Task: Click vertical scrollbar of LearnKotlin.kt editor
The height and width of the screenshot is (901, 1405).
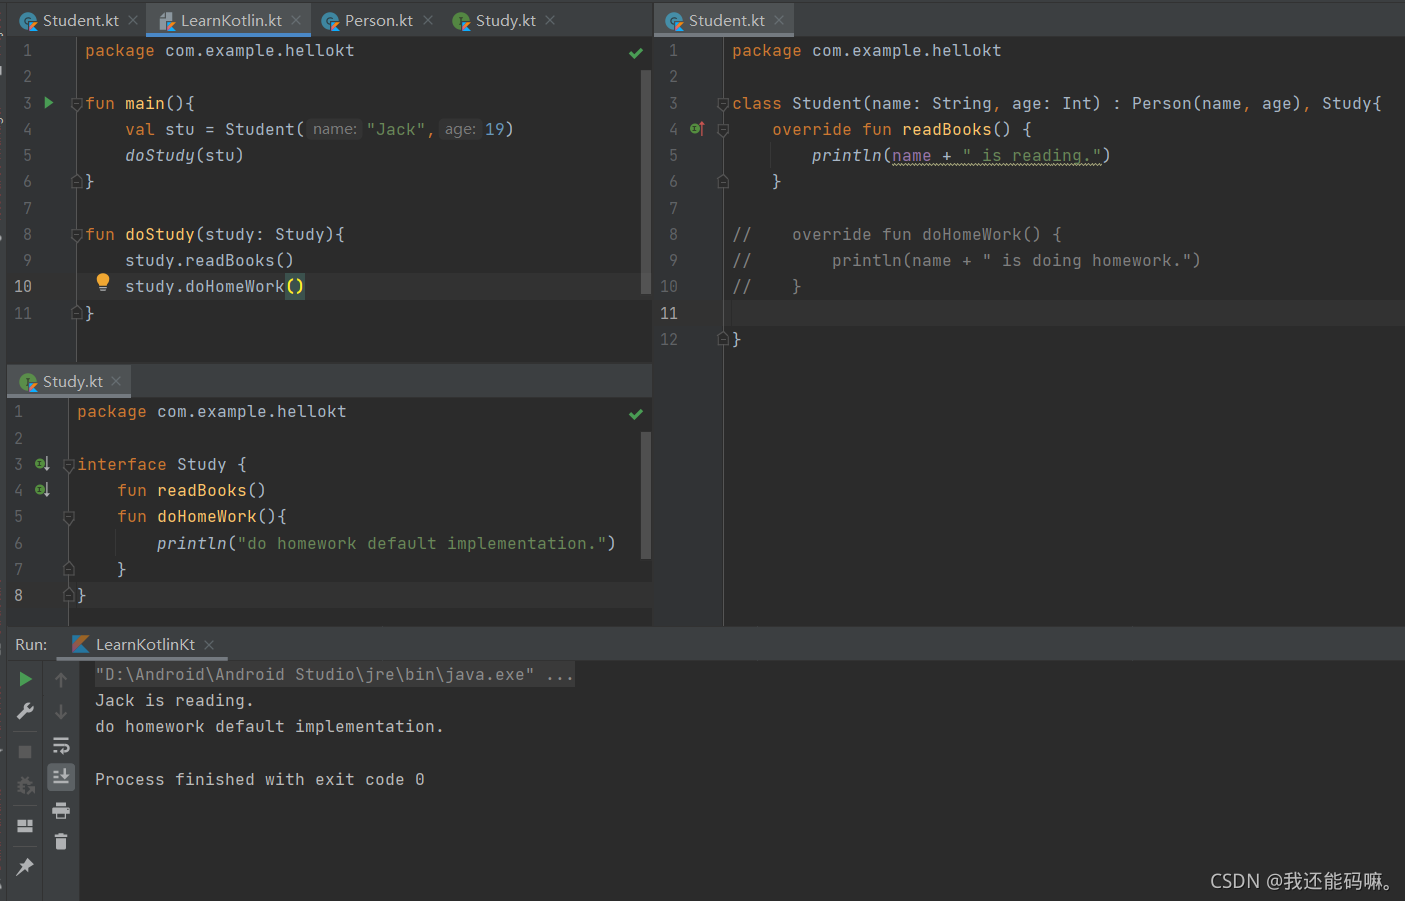Action: pyautogui.click(x=645, y=182)
